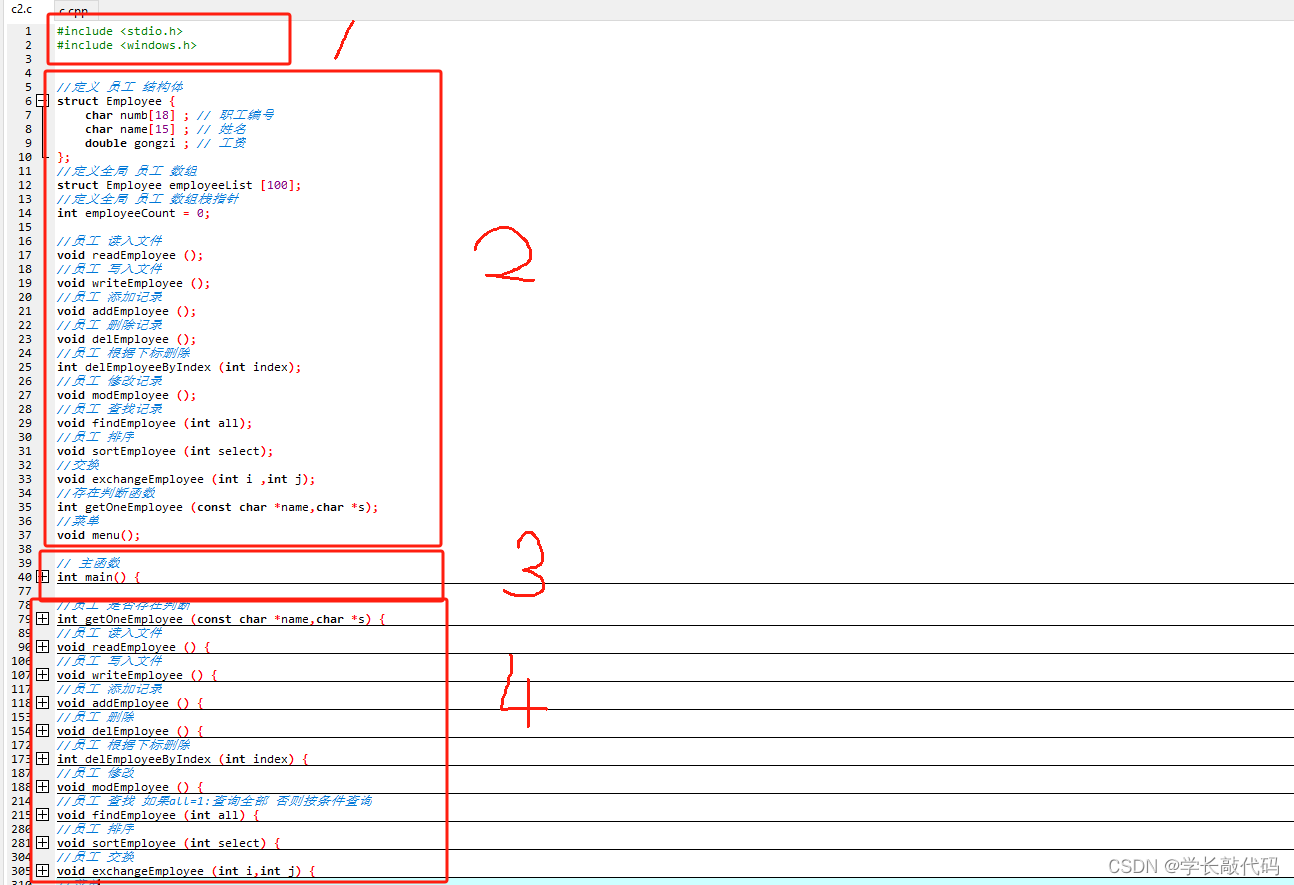This screenshot has width=1294, height=885.
Task: Expand the folded writeEmployee function body
Action: pos(42,675)
